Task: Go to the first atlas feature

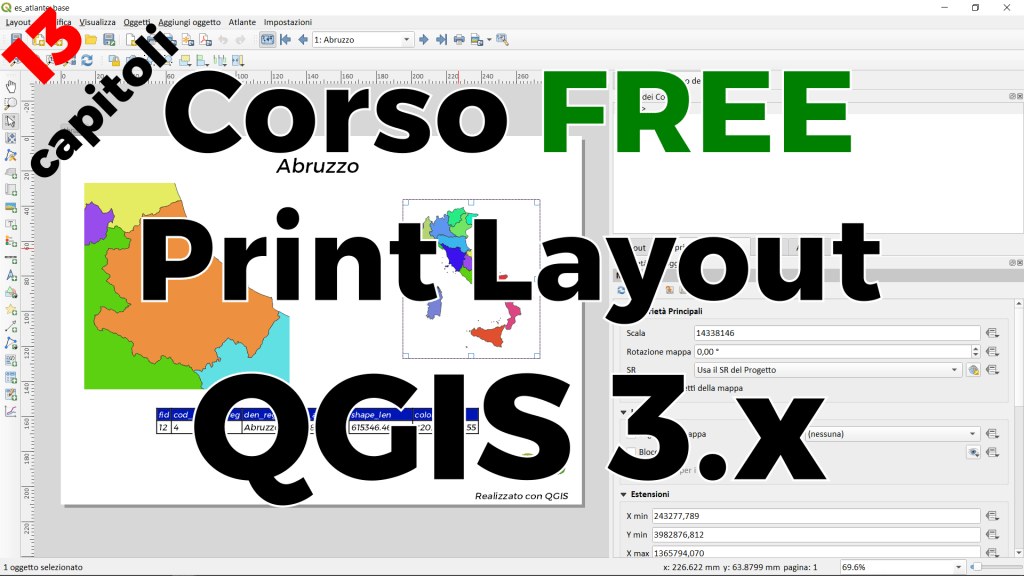Action: pyautogui.click(x=286, y=40)
